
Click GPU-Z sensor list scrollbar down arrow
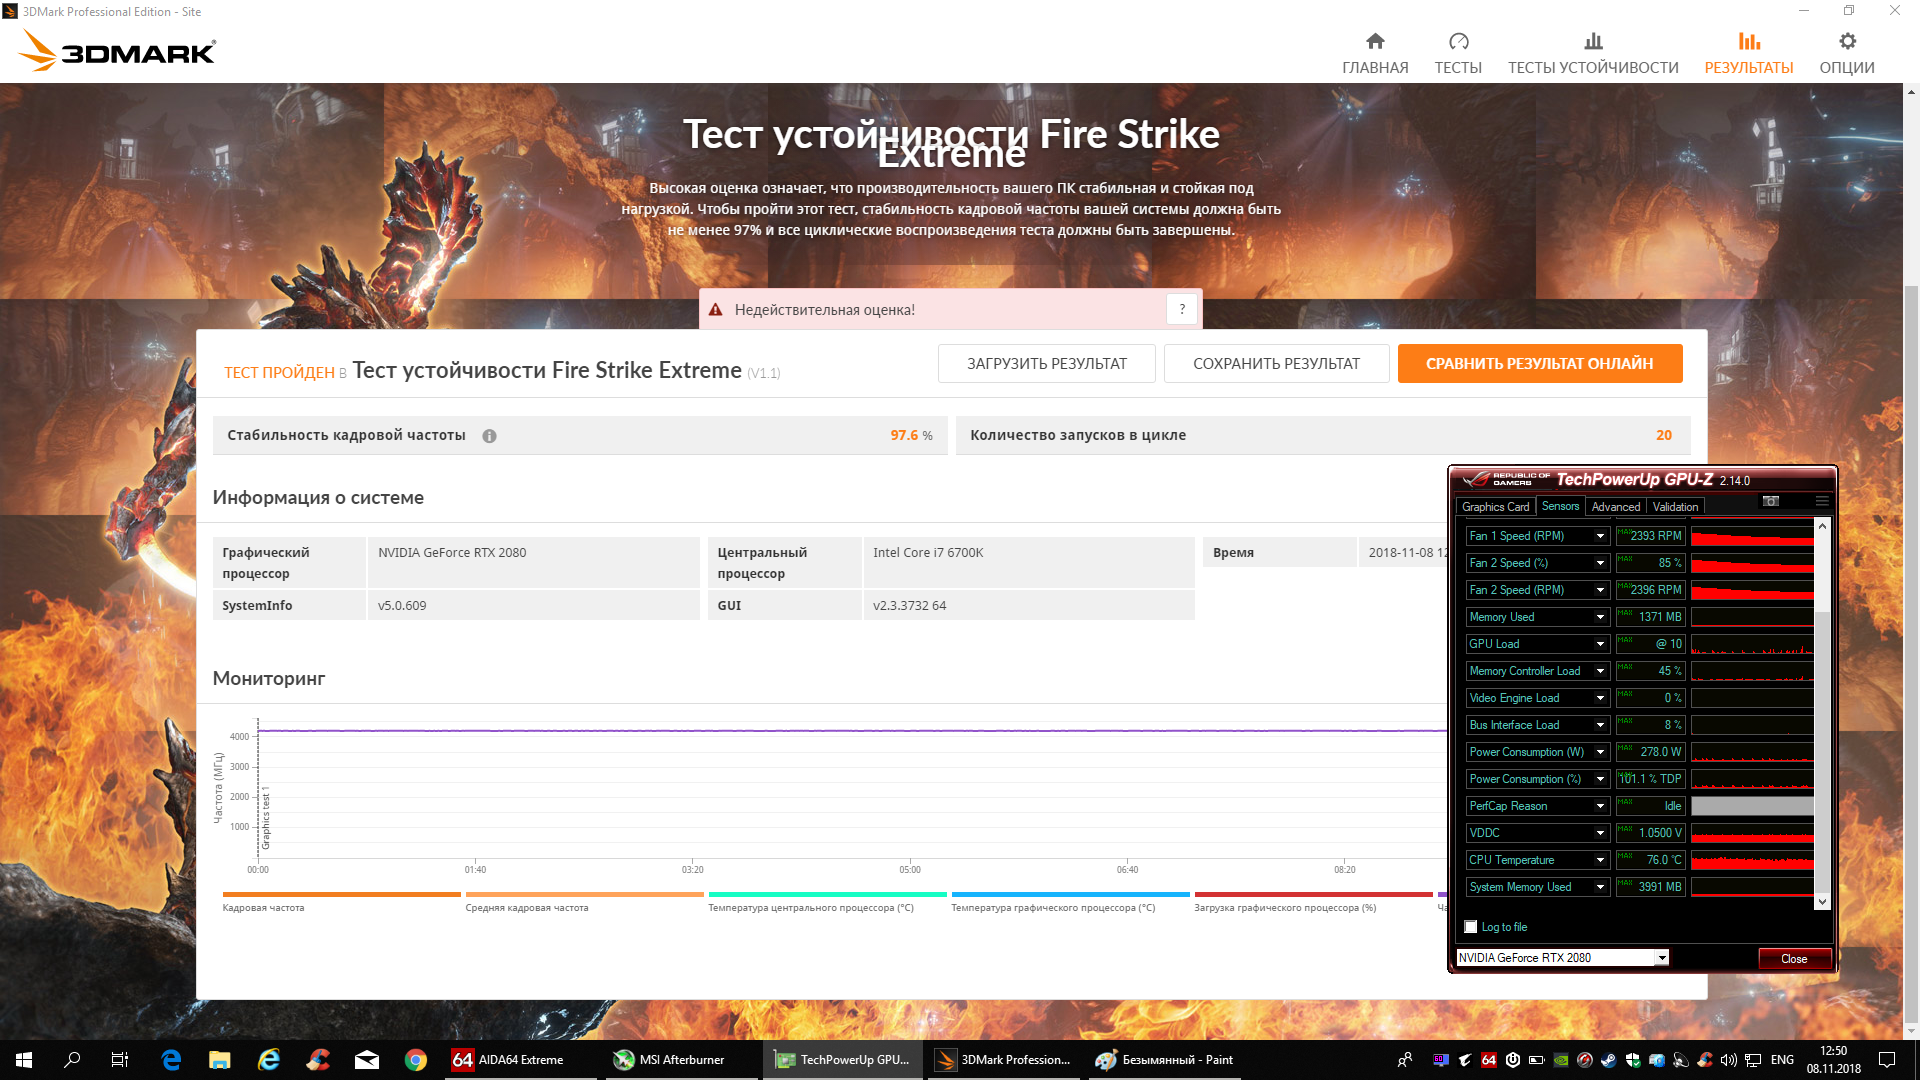(x=1822, y=901)
